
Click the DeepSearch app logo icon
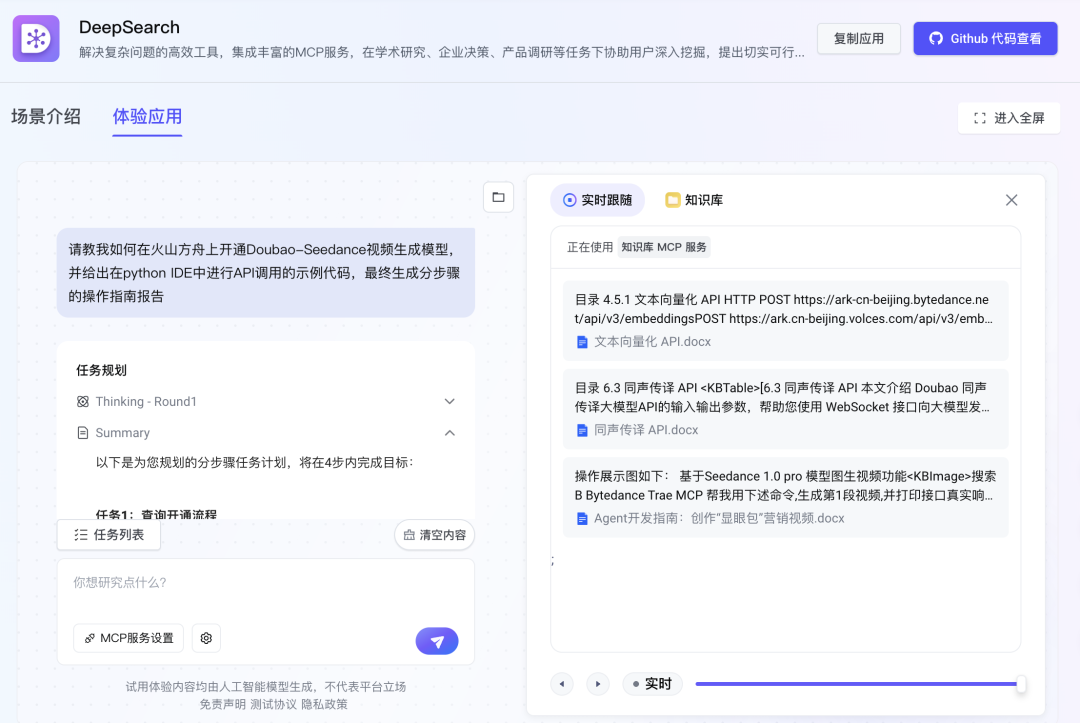(36, 39)
